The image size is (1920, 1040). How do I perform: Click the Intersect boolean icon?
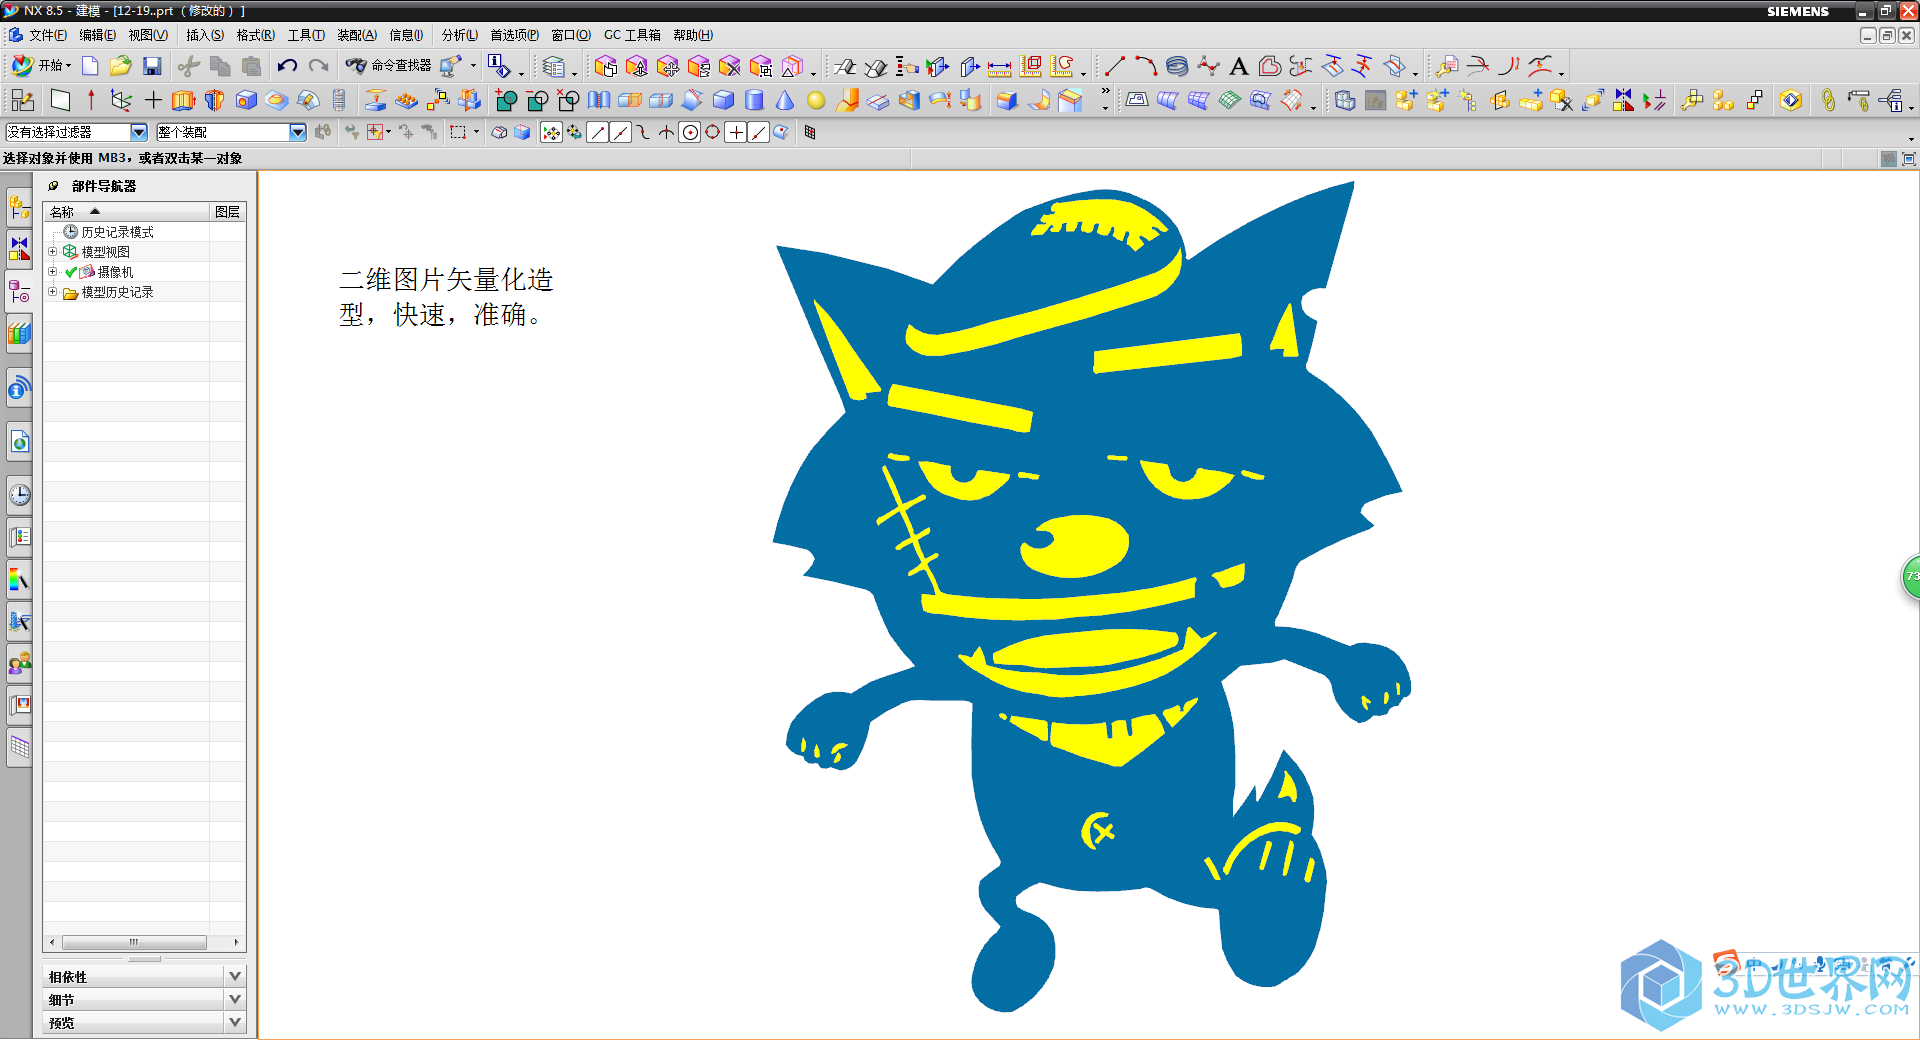coord(568,100)
